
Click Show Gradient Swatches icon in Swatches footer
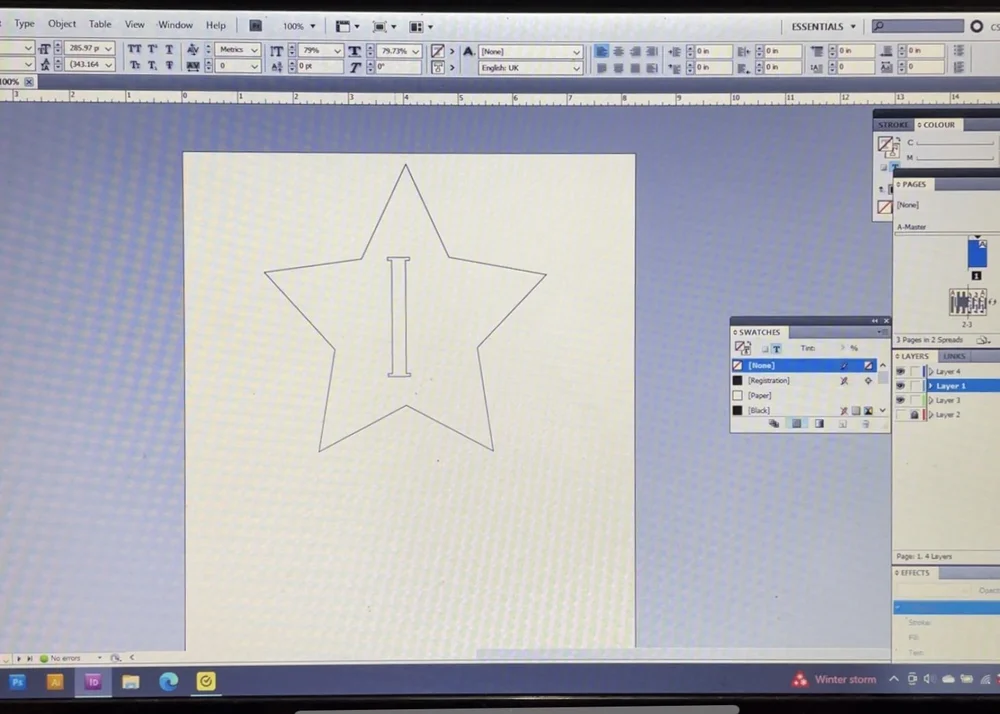pos(820,424)
